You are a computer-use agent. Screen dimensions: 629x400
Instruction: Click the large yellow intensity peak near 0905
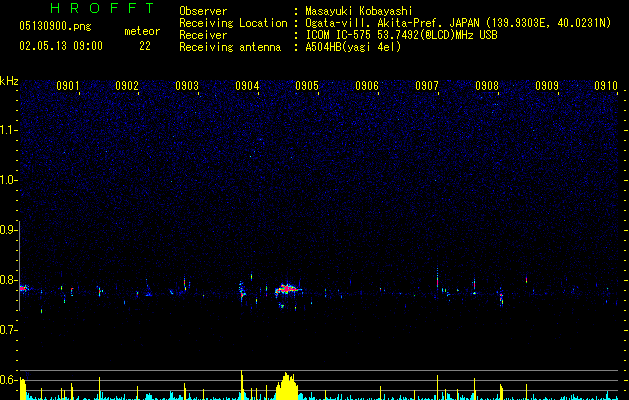[x=287, y=386]
